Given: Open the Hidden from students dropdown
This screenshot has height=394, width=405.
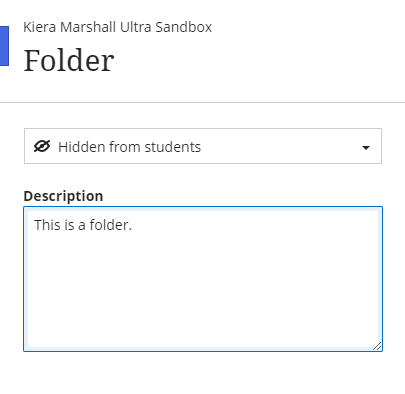Looking at the screenshot, I should tap(203, 146).
